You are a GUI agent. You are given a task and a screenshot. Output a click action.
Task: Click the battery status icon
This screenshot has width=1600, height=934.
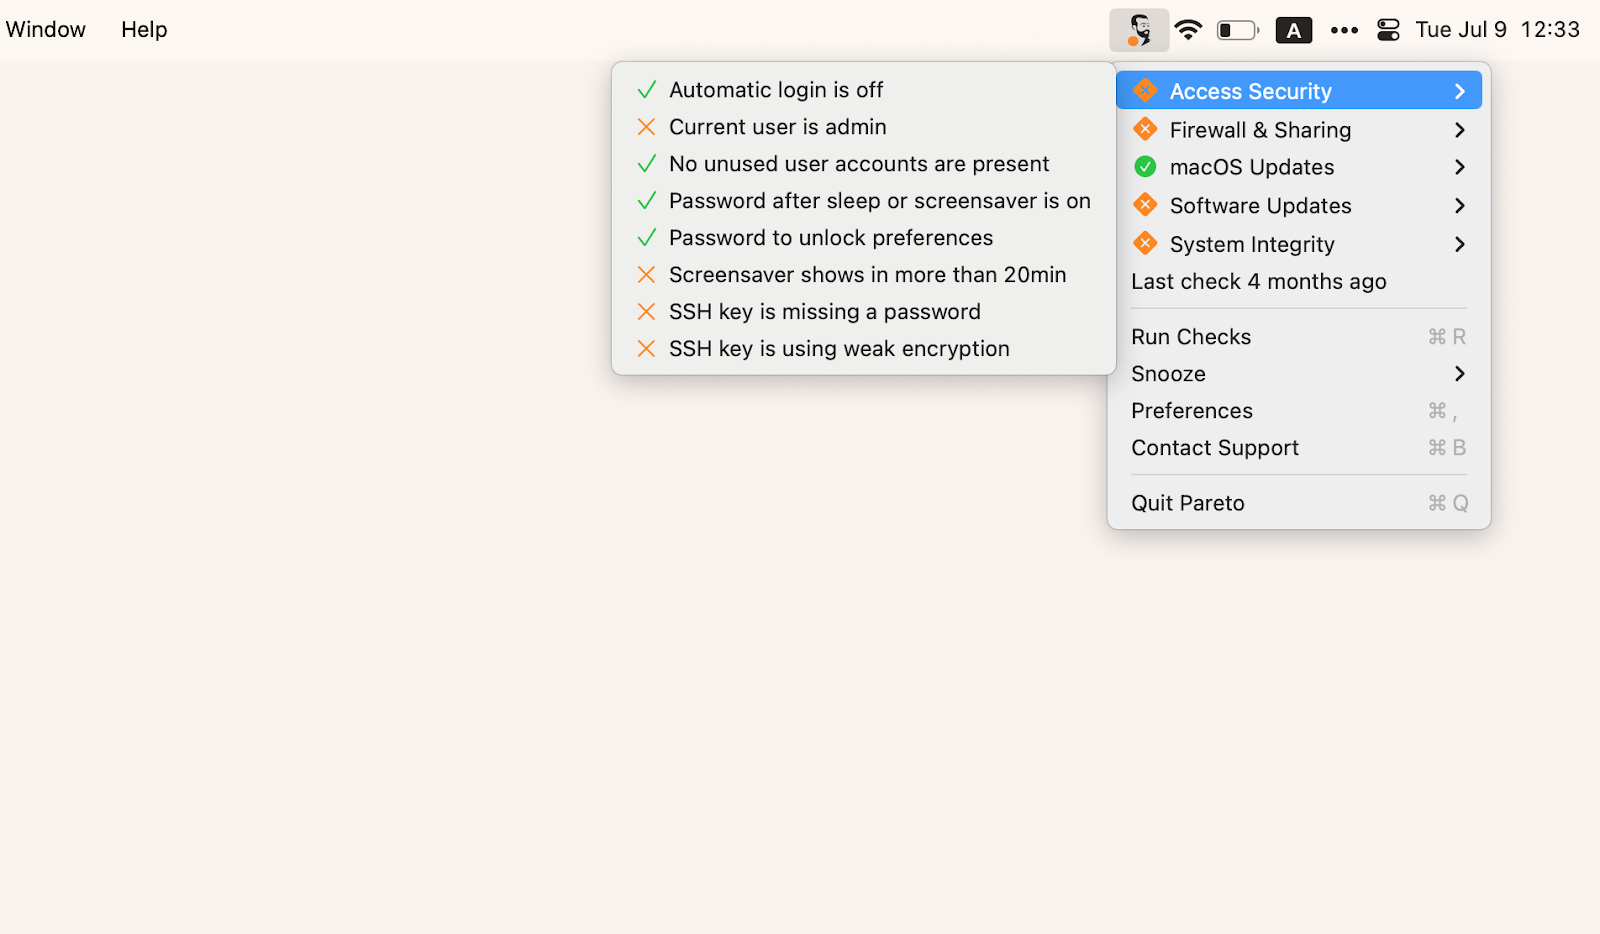1238,30
